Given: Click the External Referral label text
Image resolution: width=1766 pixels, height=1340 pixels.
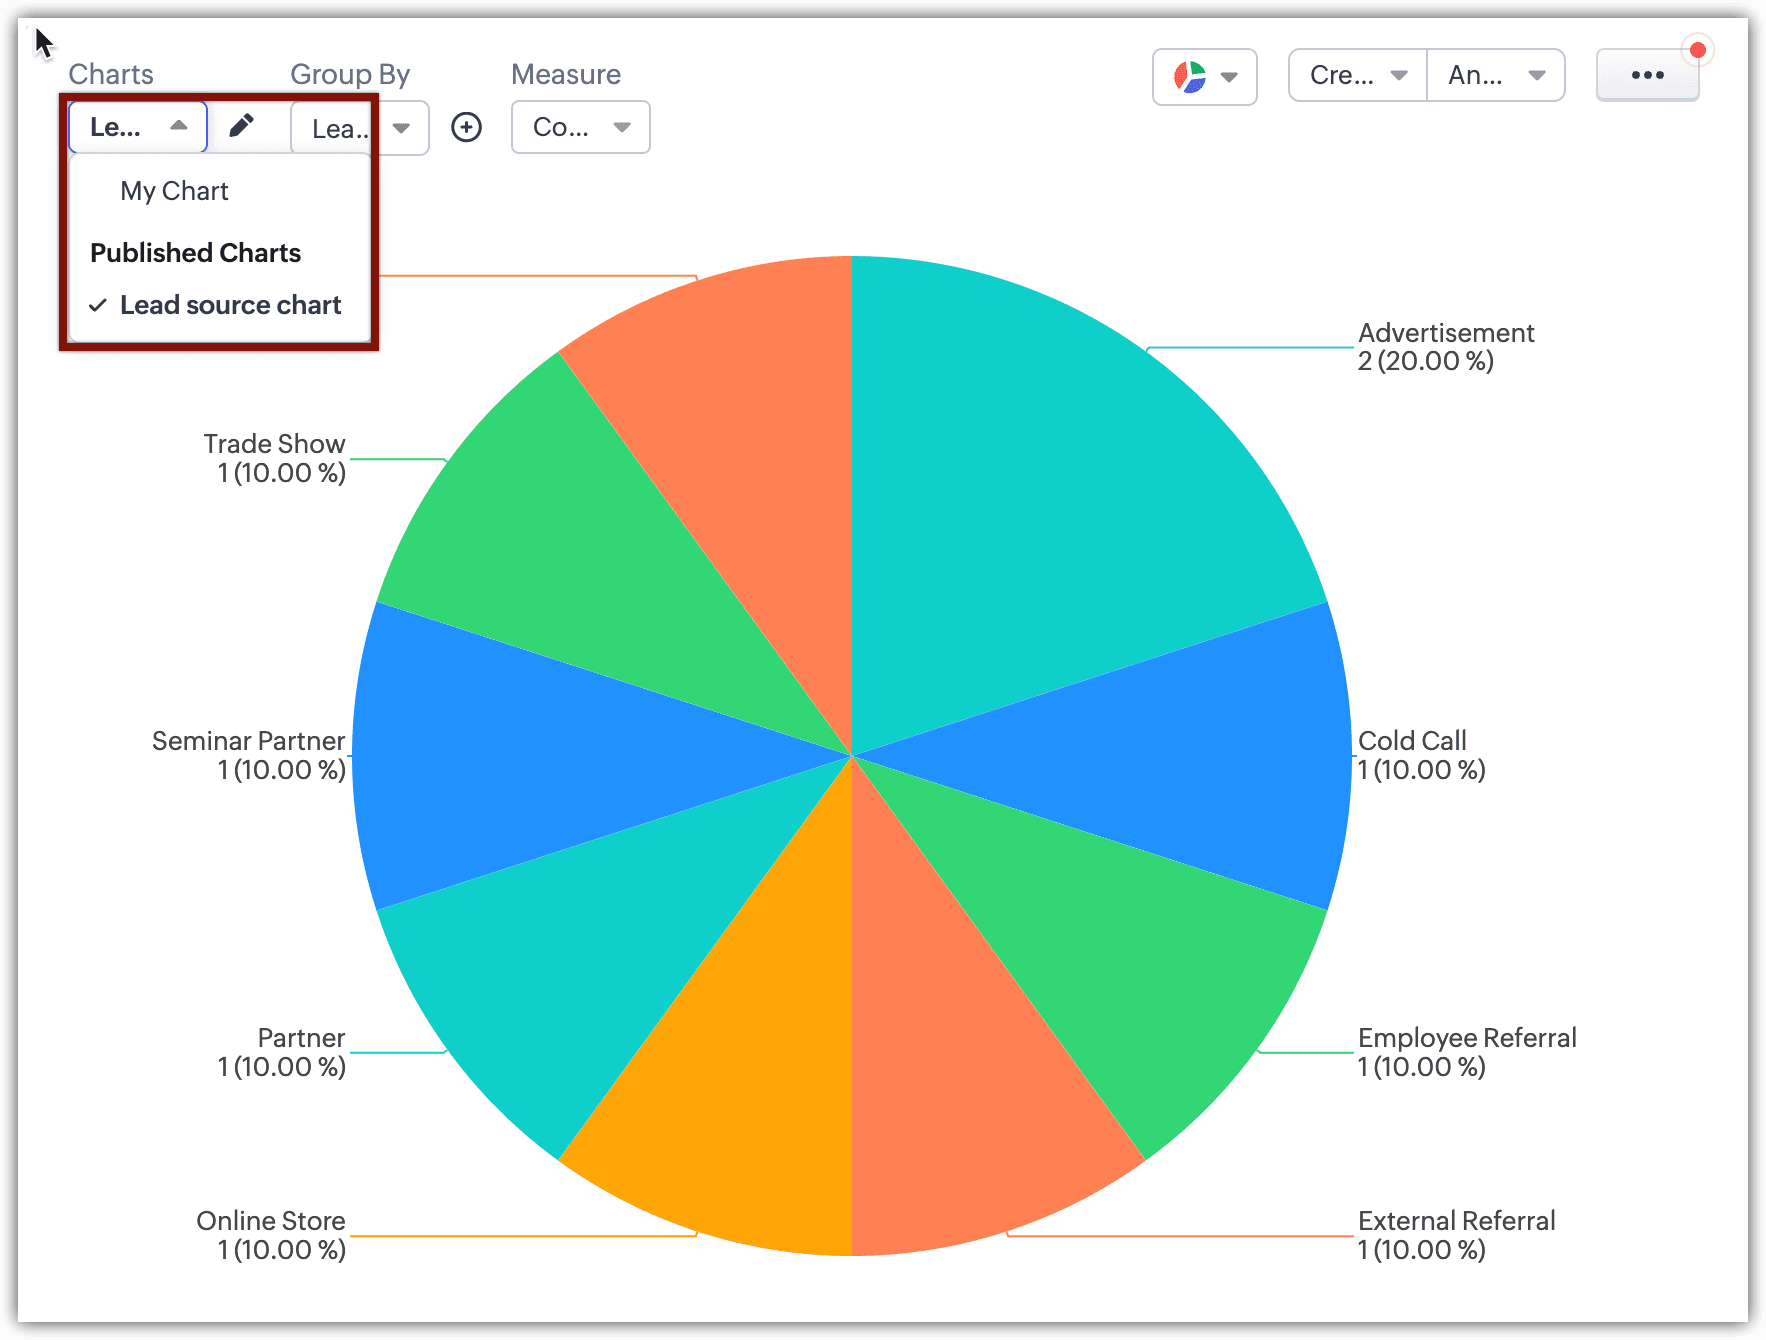Looking at the screenshot, I should [x=1455, y=1221].
